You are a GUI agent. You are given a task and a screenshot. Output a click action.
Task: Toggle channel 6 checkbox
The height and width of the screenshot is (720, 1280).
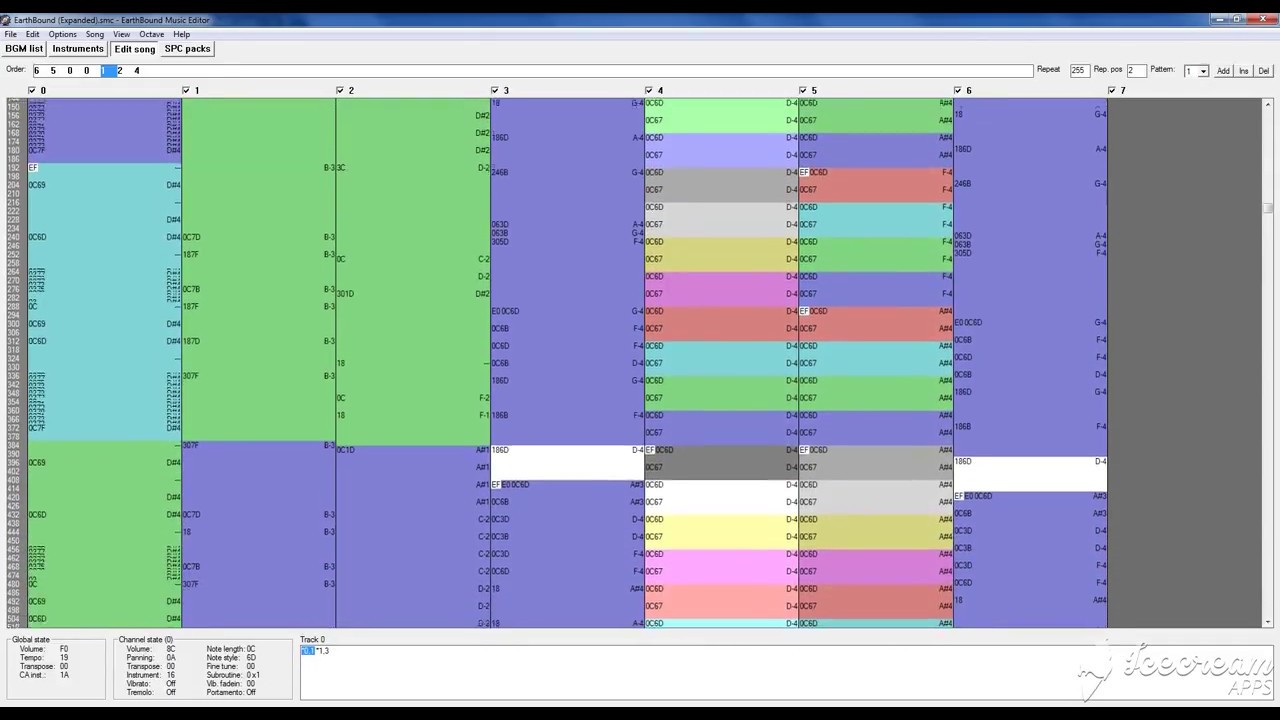coord(957,90)
